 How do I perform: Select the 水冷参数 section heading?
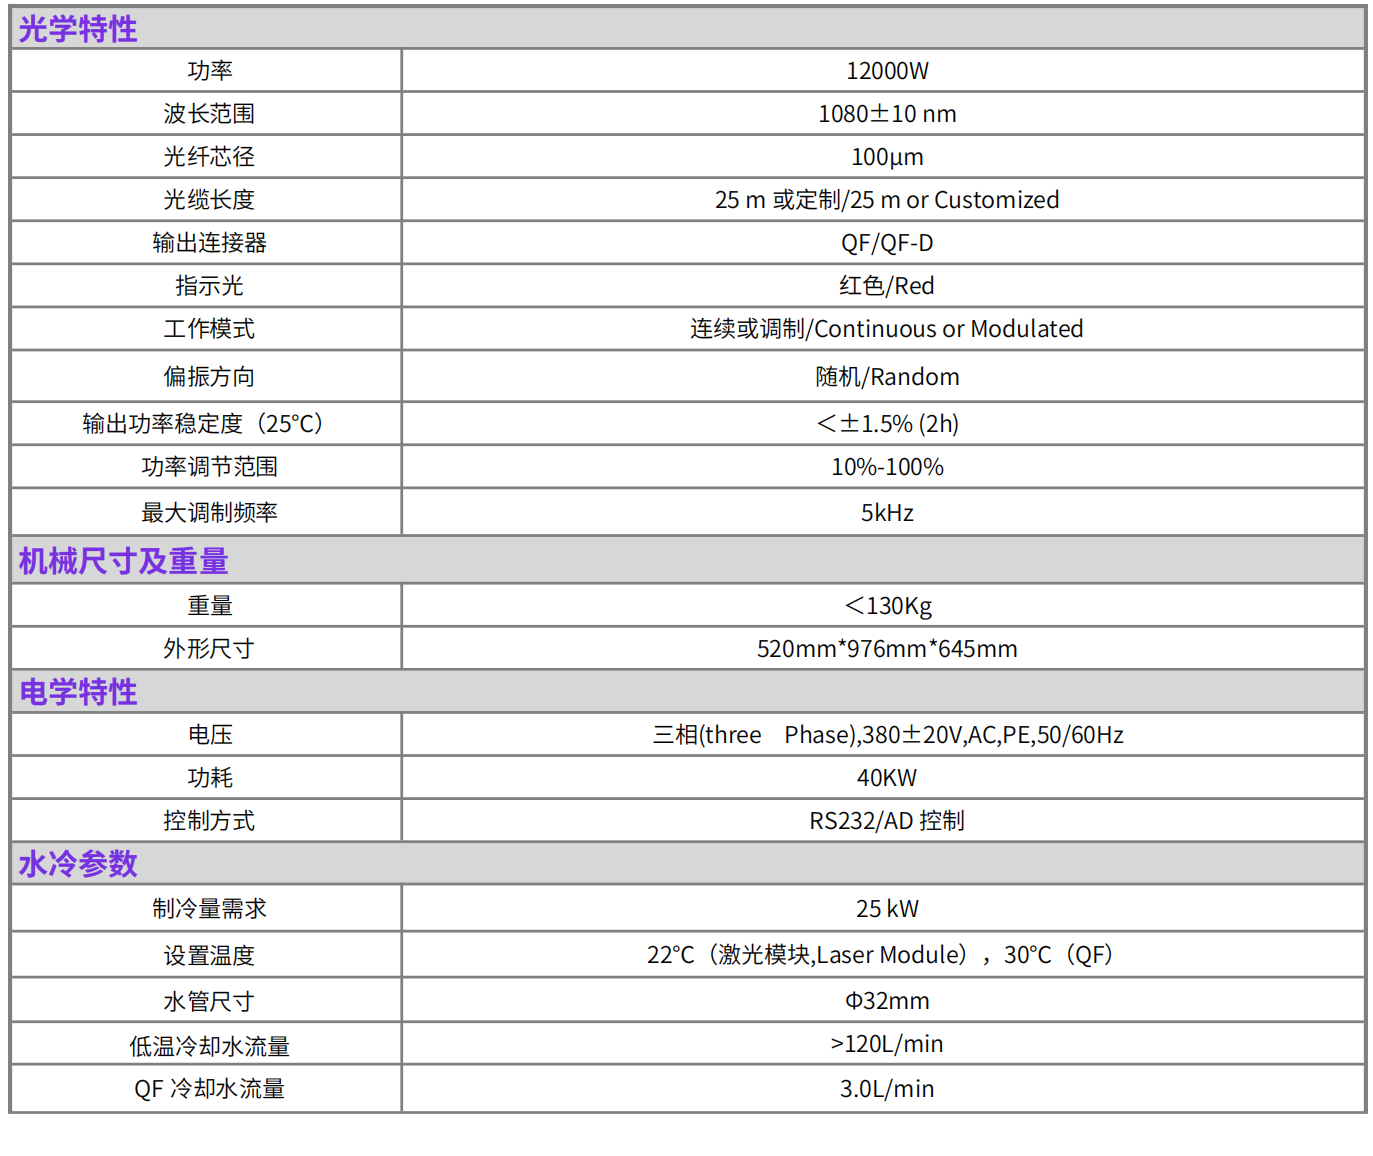point(78,863)
